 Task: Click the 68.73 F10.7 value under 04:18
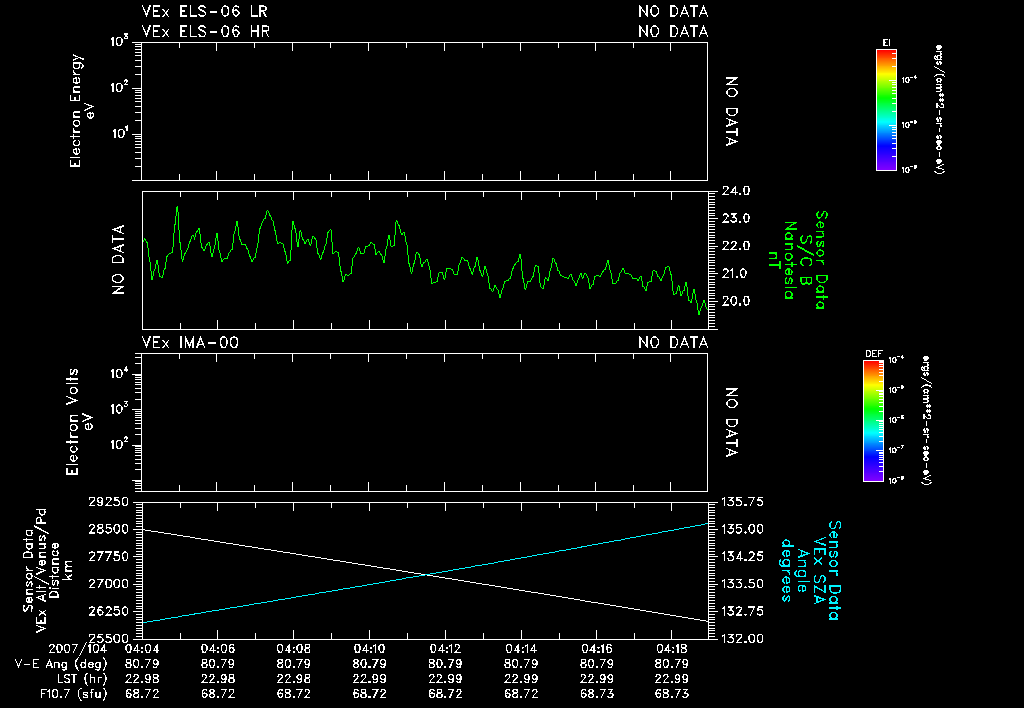pyautogui.click(x=671, y=694)
